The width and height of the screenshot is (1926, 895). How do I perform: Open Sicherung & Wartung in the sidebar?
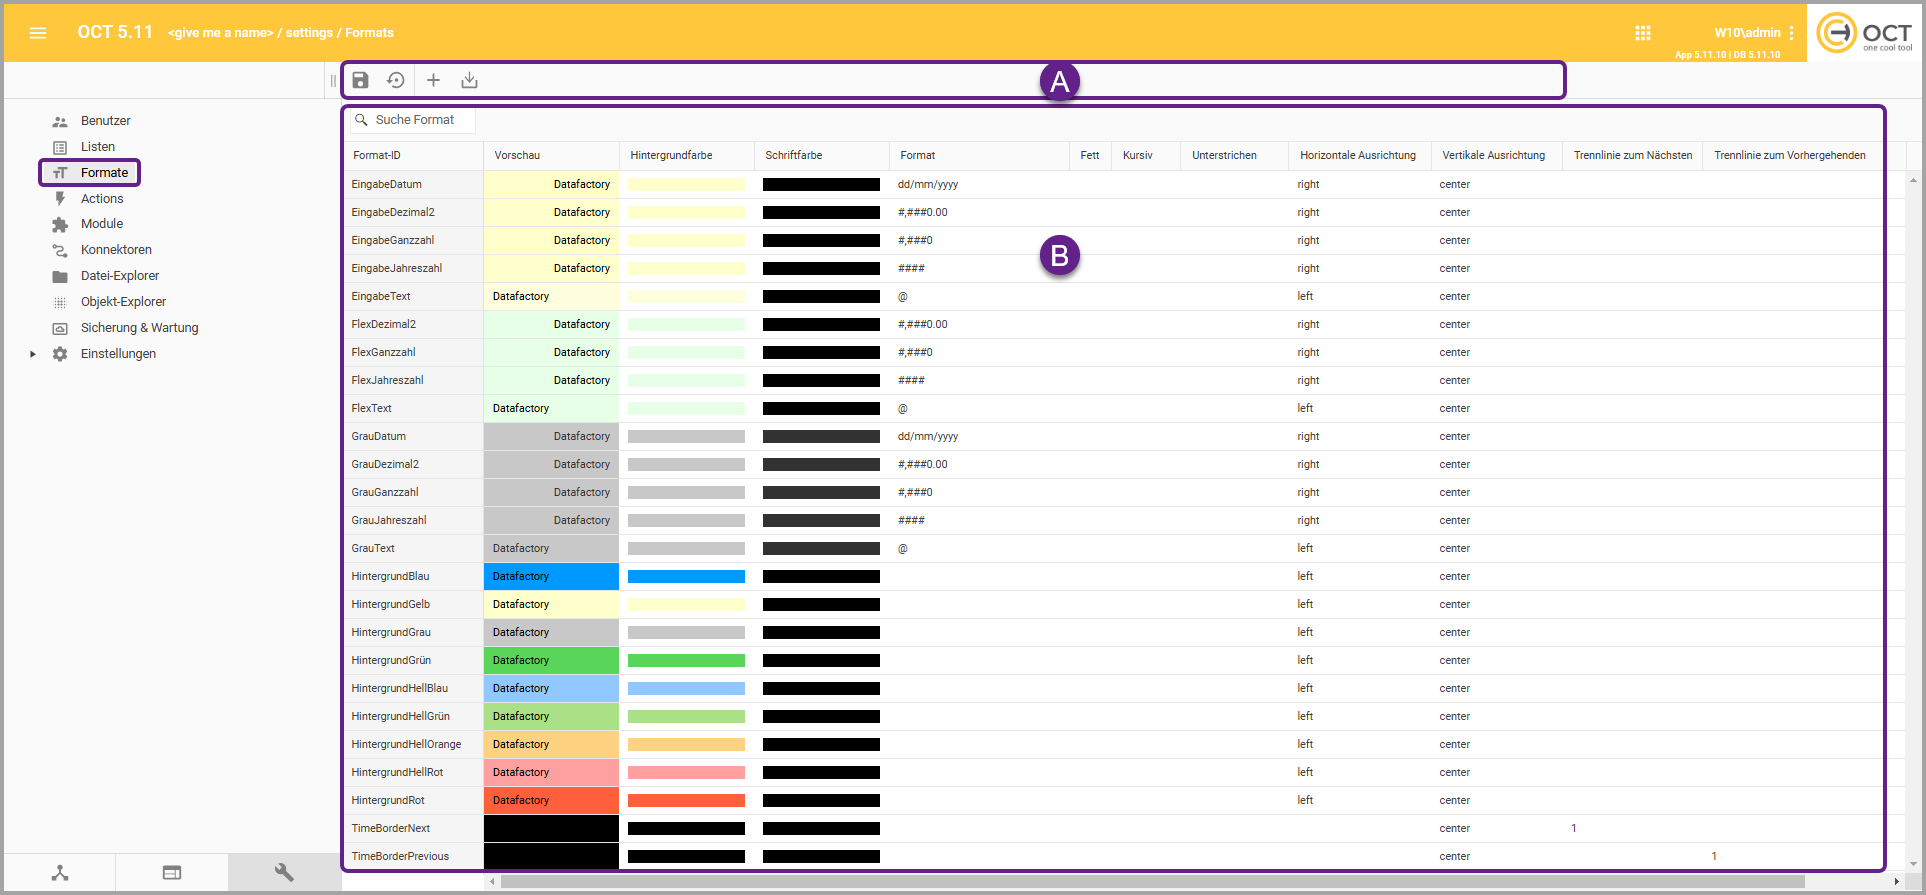[x=139, y=328]
